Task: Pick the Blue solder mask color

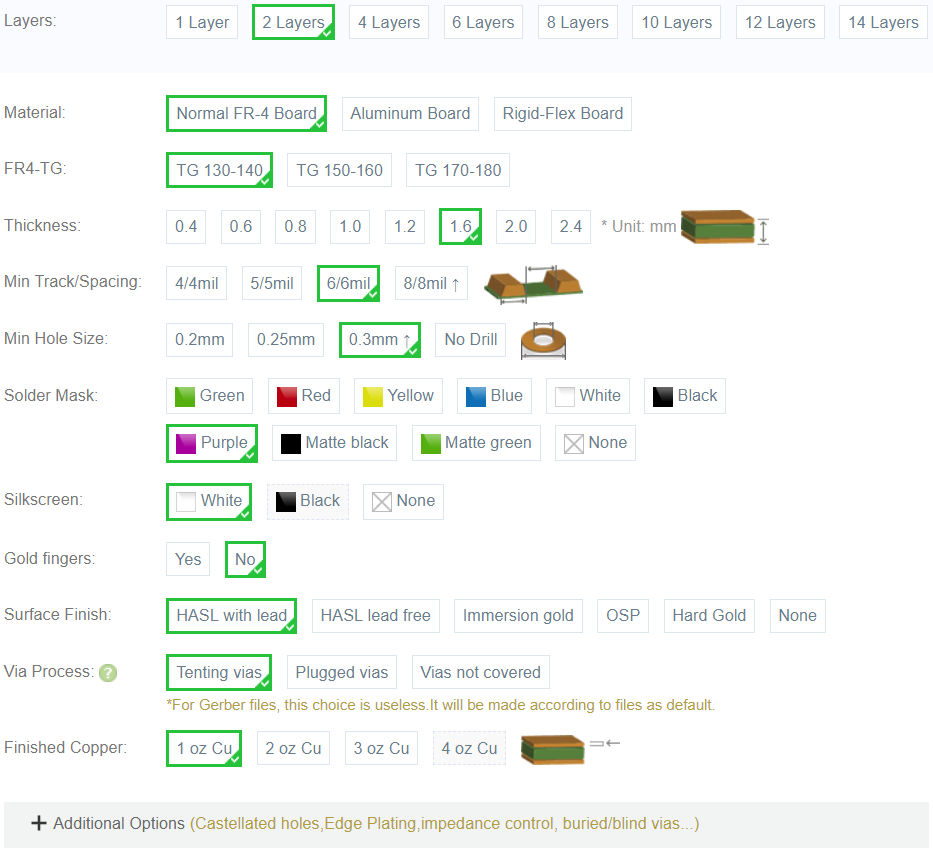Action: click(494, 396)
